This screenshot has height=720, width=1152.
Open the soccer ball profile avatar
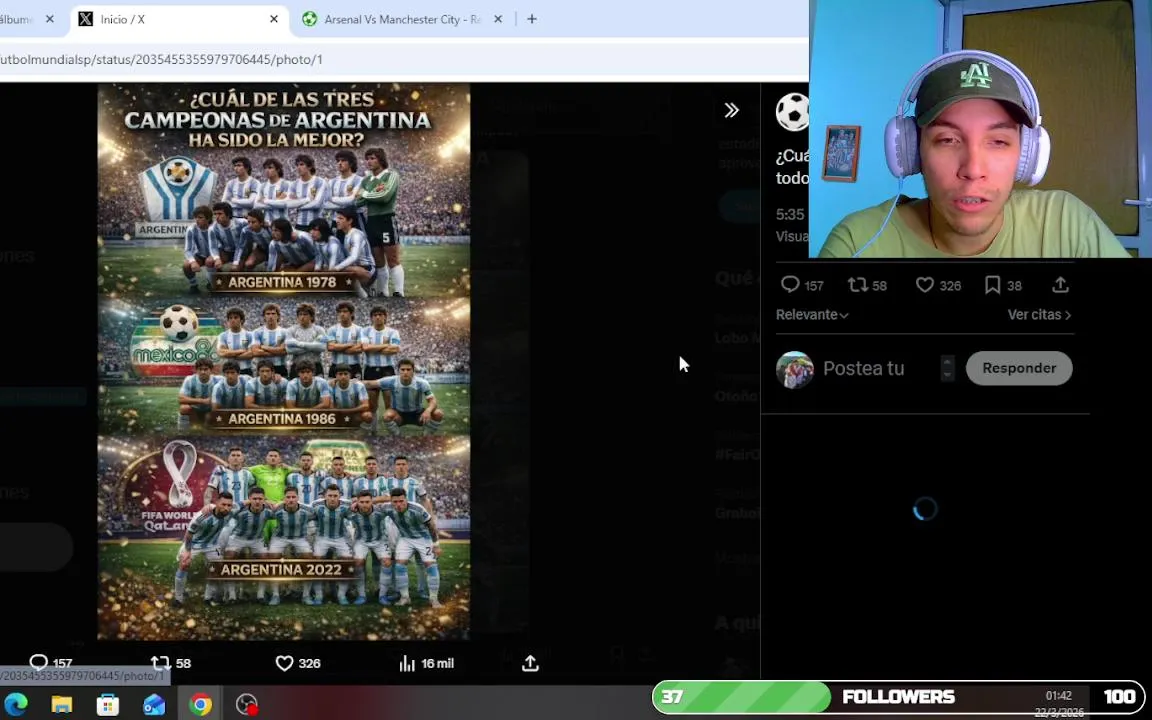pos(793,112)
